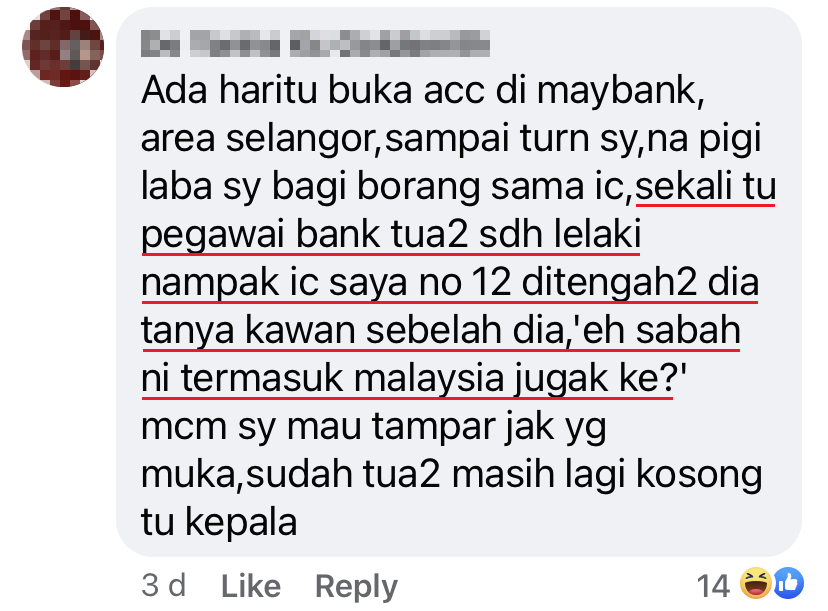
Task: Click the '3 d' timestamp
Action: (163, 586)
